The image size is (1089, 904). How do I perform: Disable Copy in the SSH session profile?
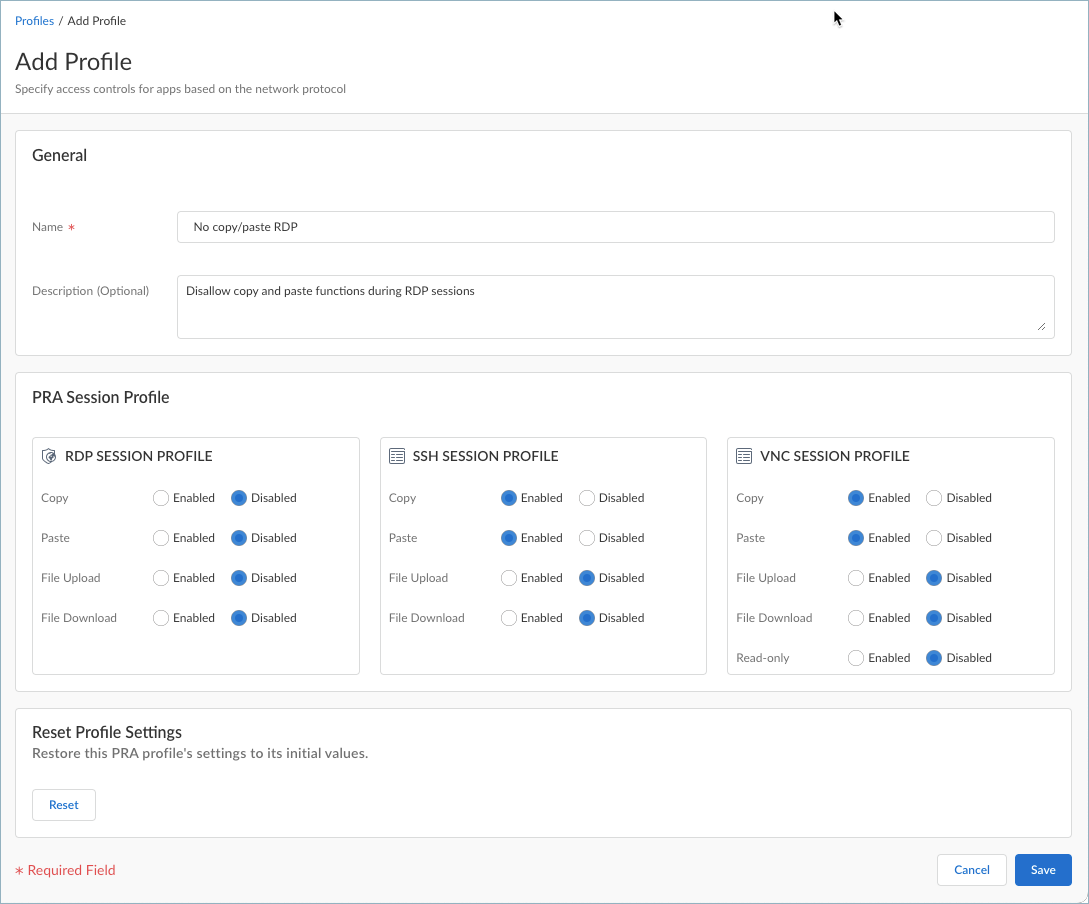(x=585, y=497)
